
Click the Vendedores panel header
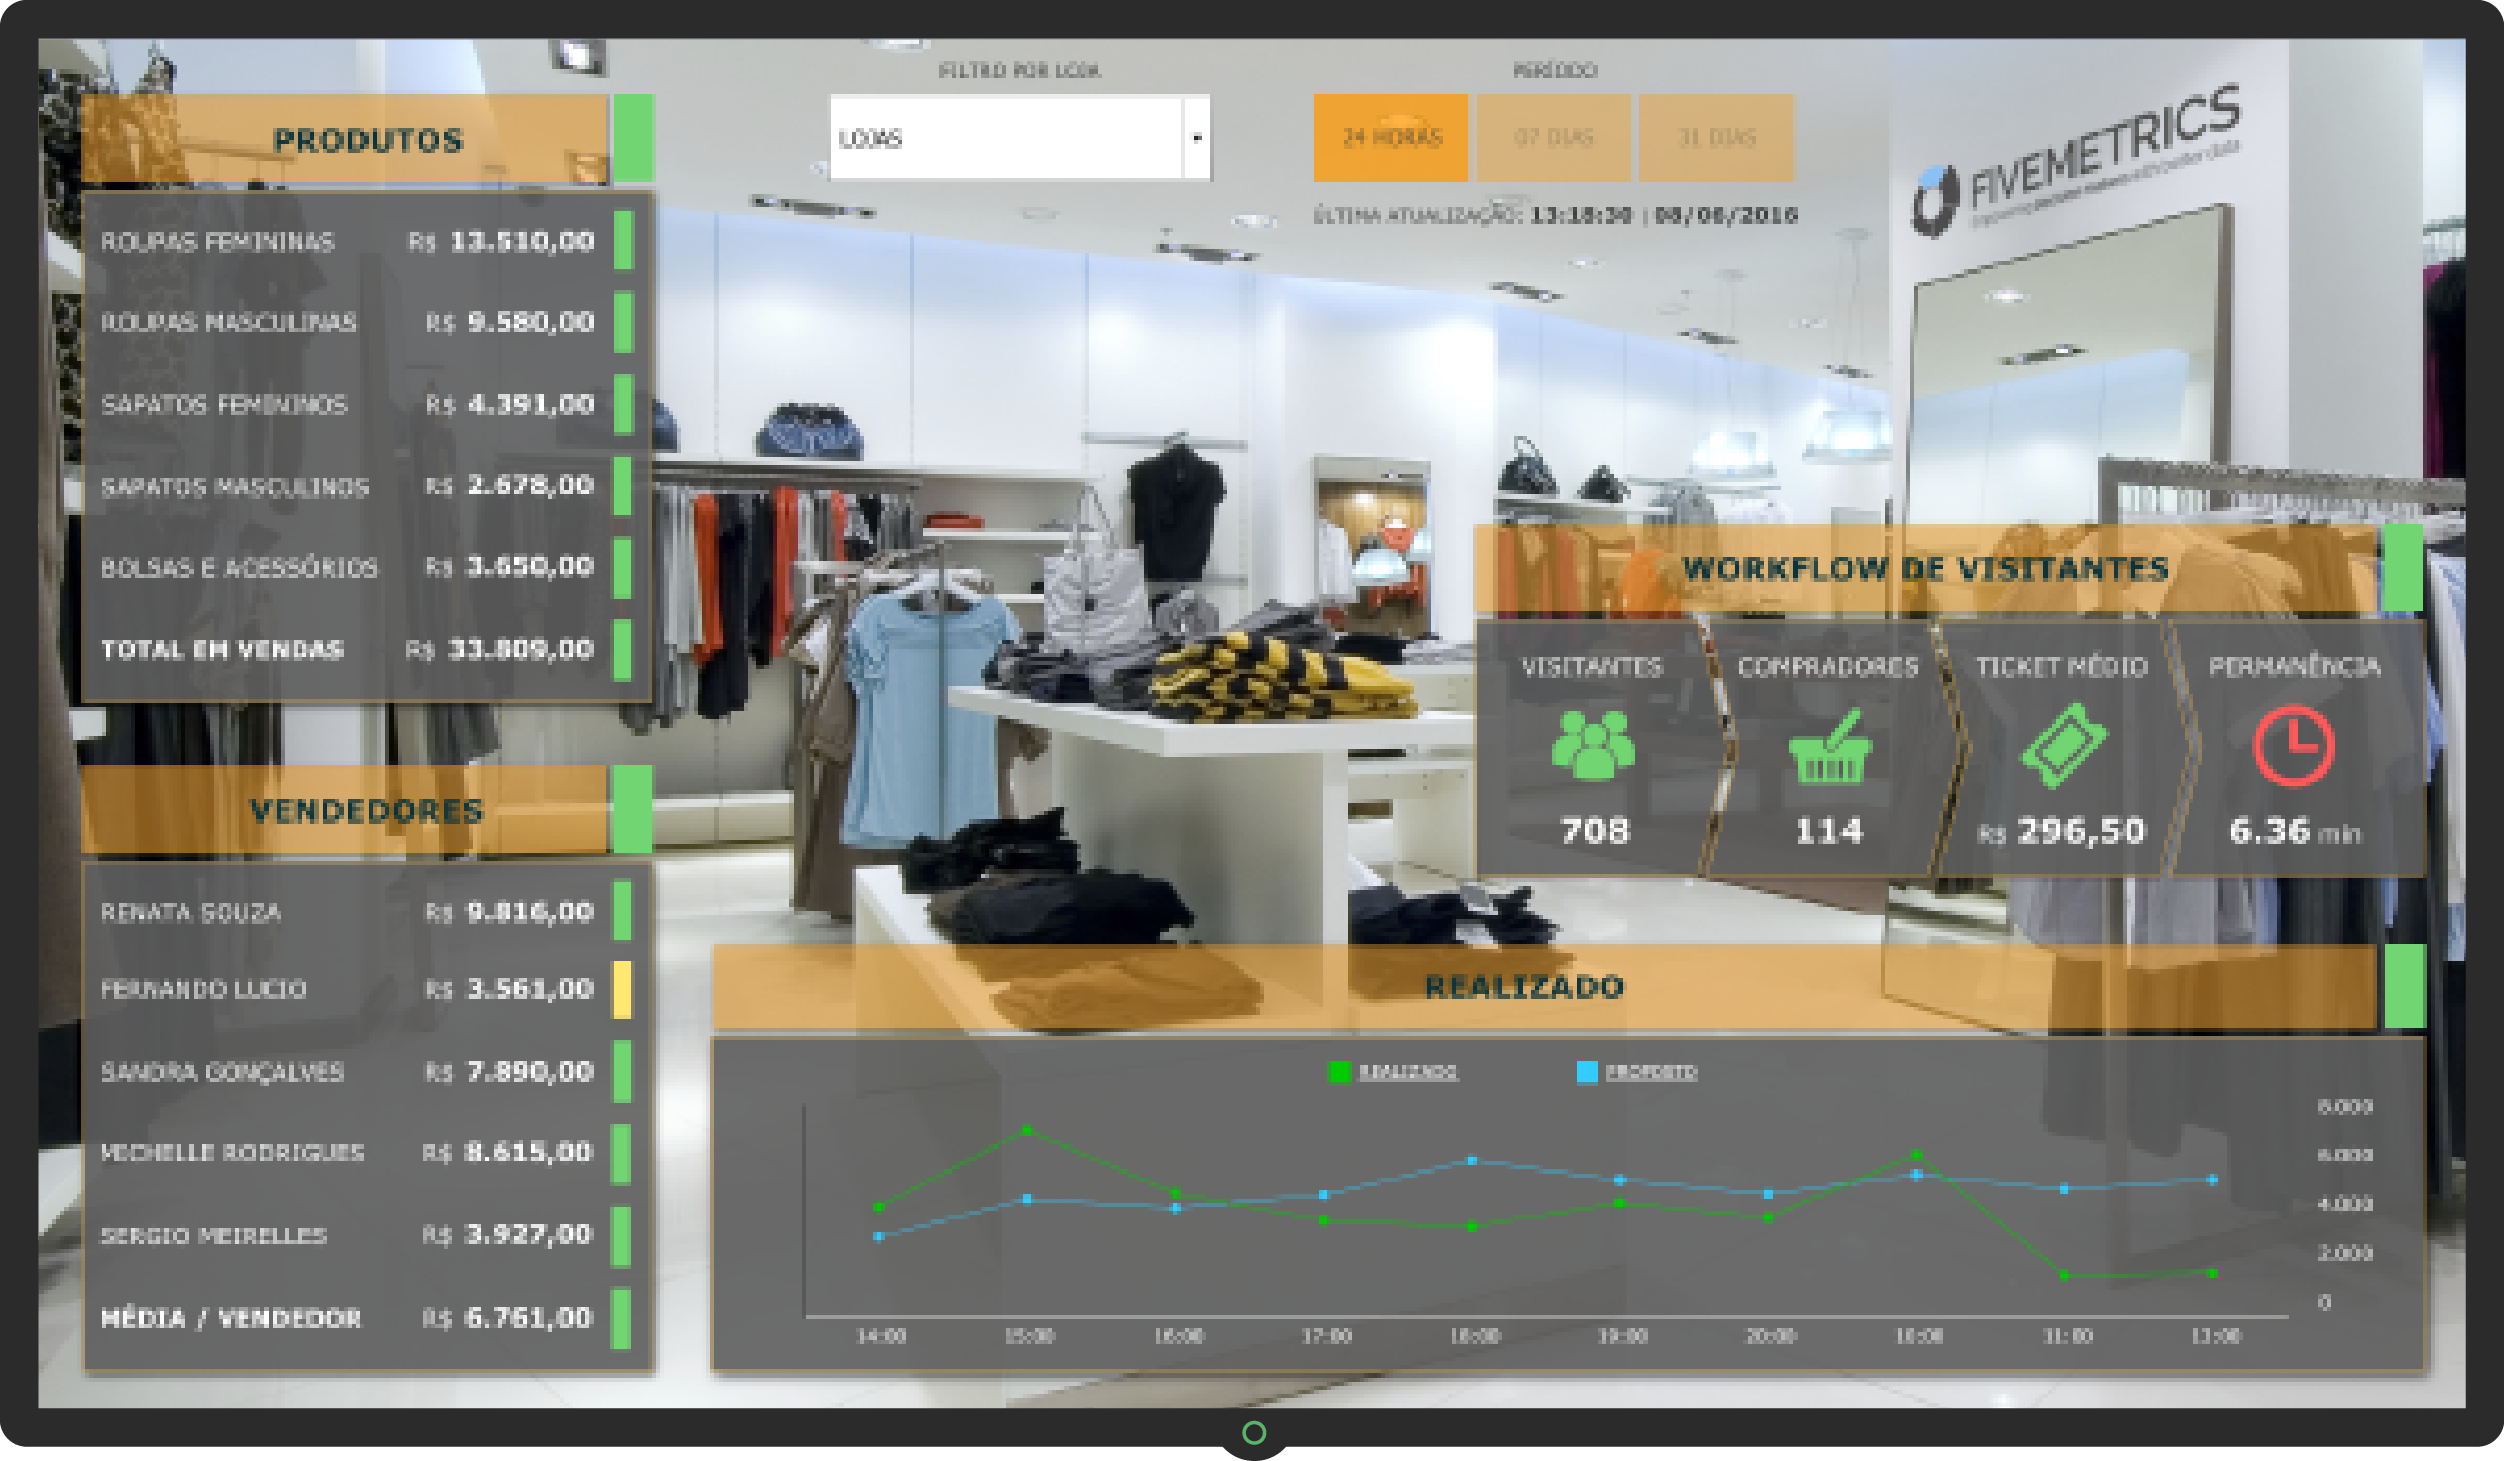(x=345, y=810)
